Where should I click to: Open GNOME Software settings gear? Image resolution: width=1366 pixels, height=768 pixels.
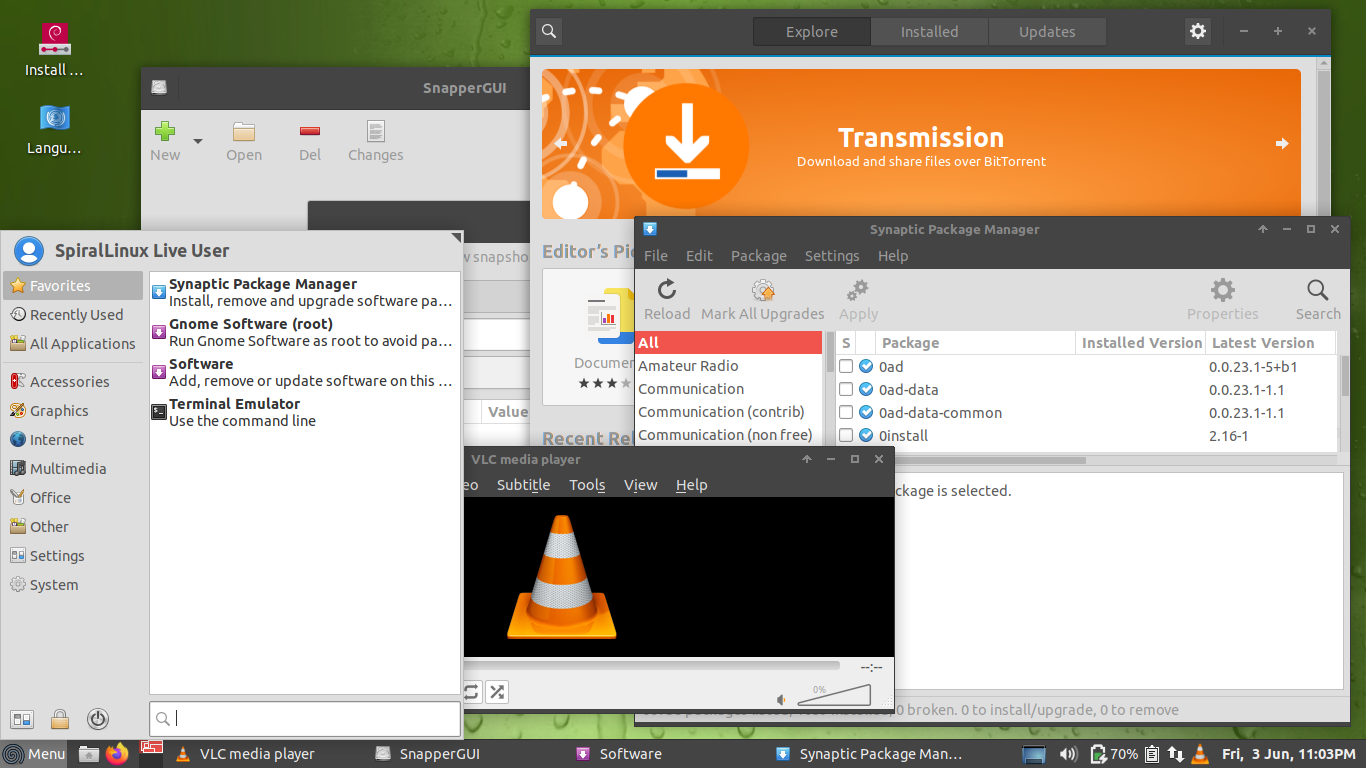(1197, 31)
